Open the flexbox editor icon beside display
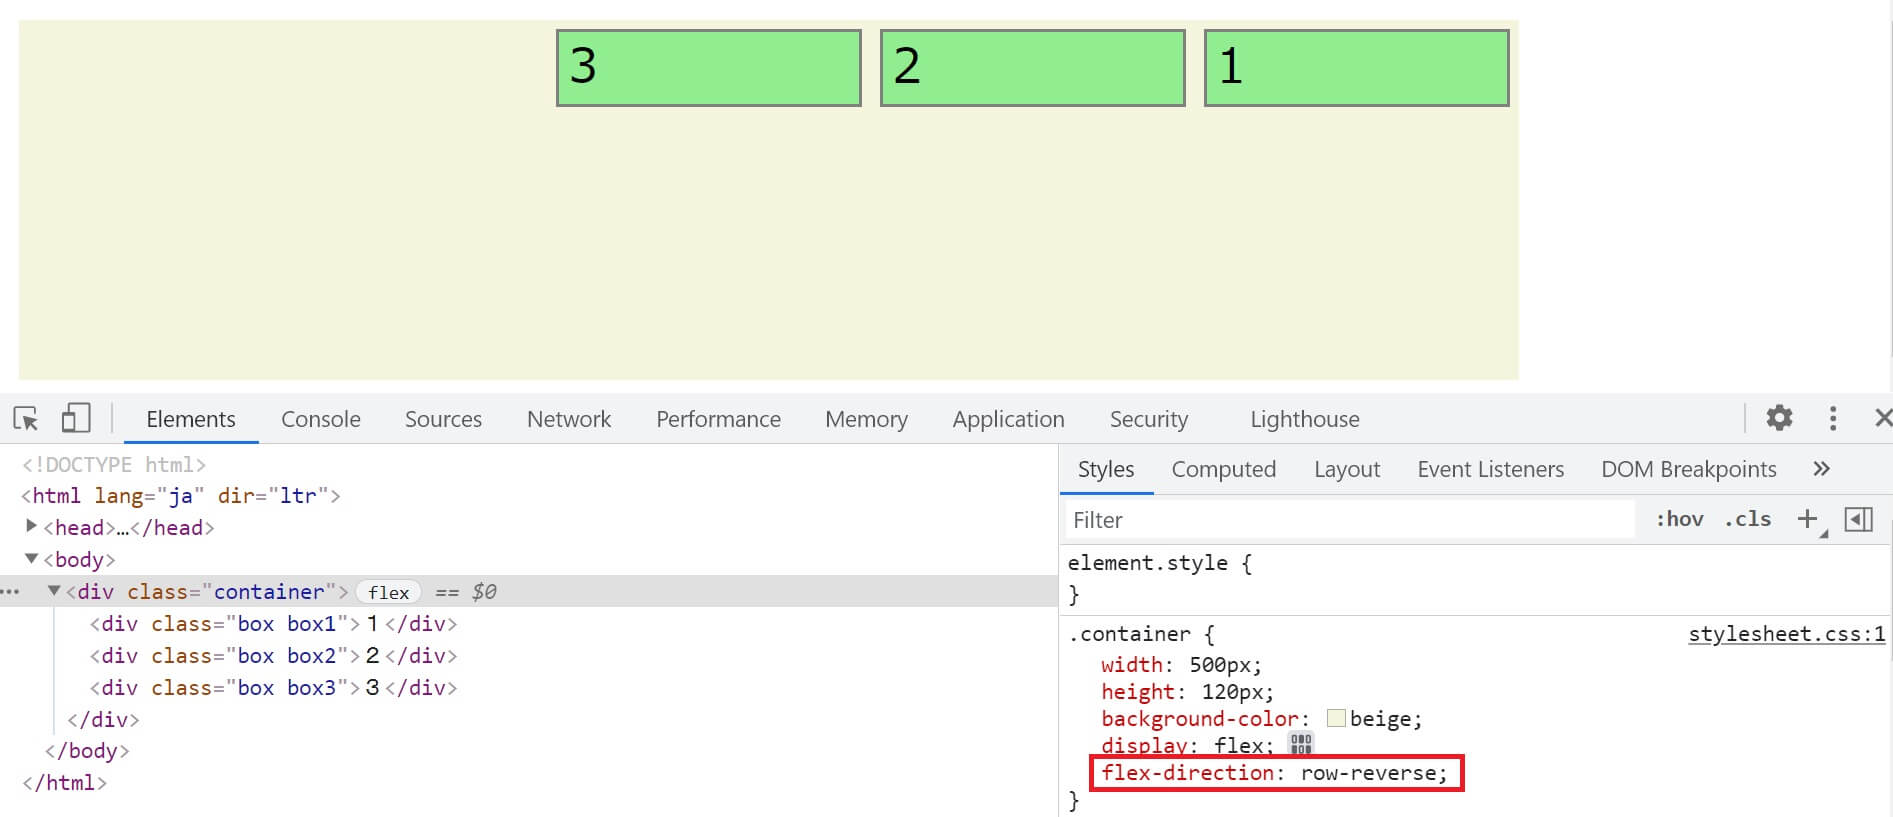The image size is (1893, 817). [x=1300, y=744]
